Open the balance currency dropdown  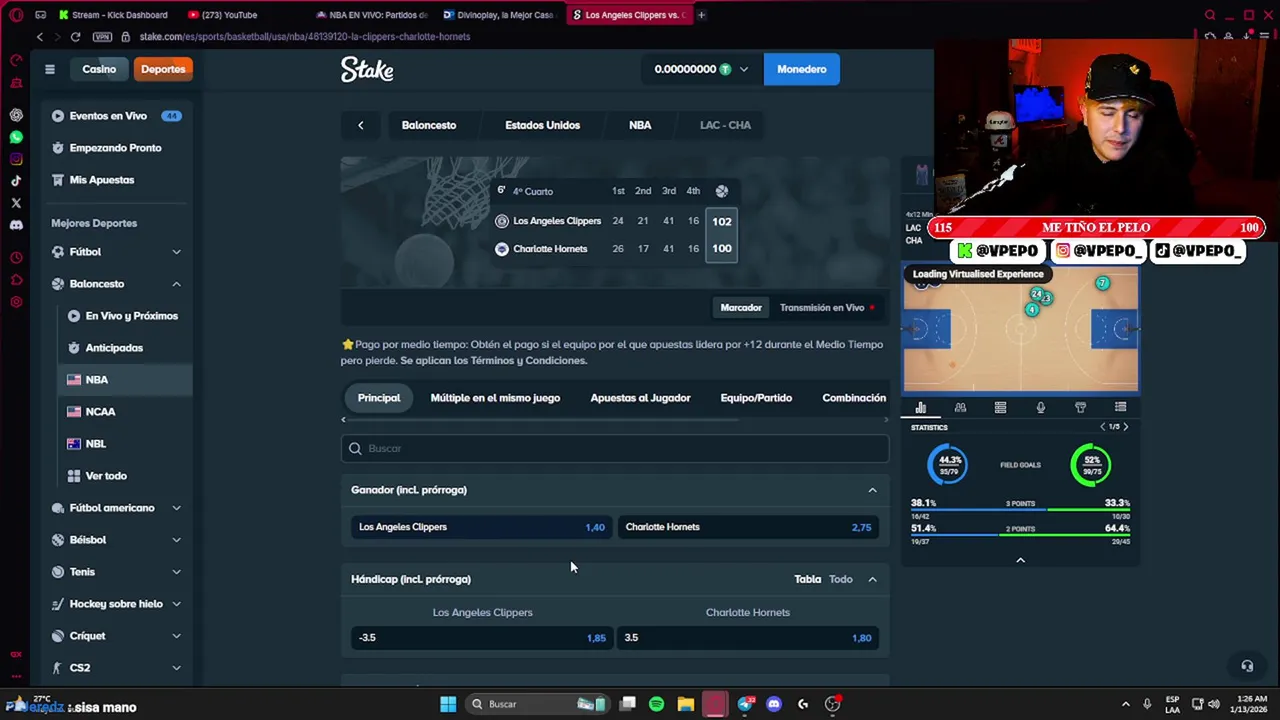pyautogui.click(x=743, y=69)
